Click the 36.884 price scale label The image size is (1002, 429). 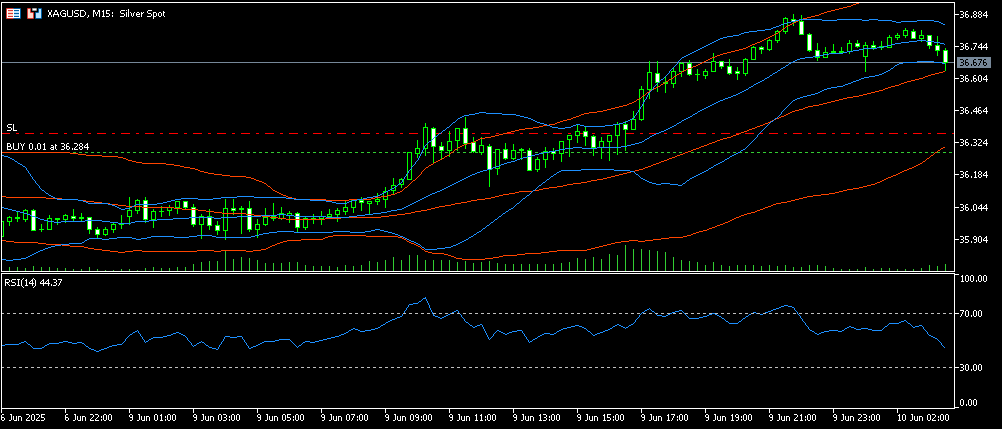click(x=974, y=14)
